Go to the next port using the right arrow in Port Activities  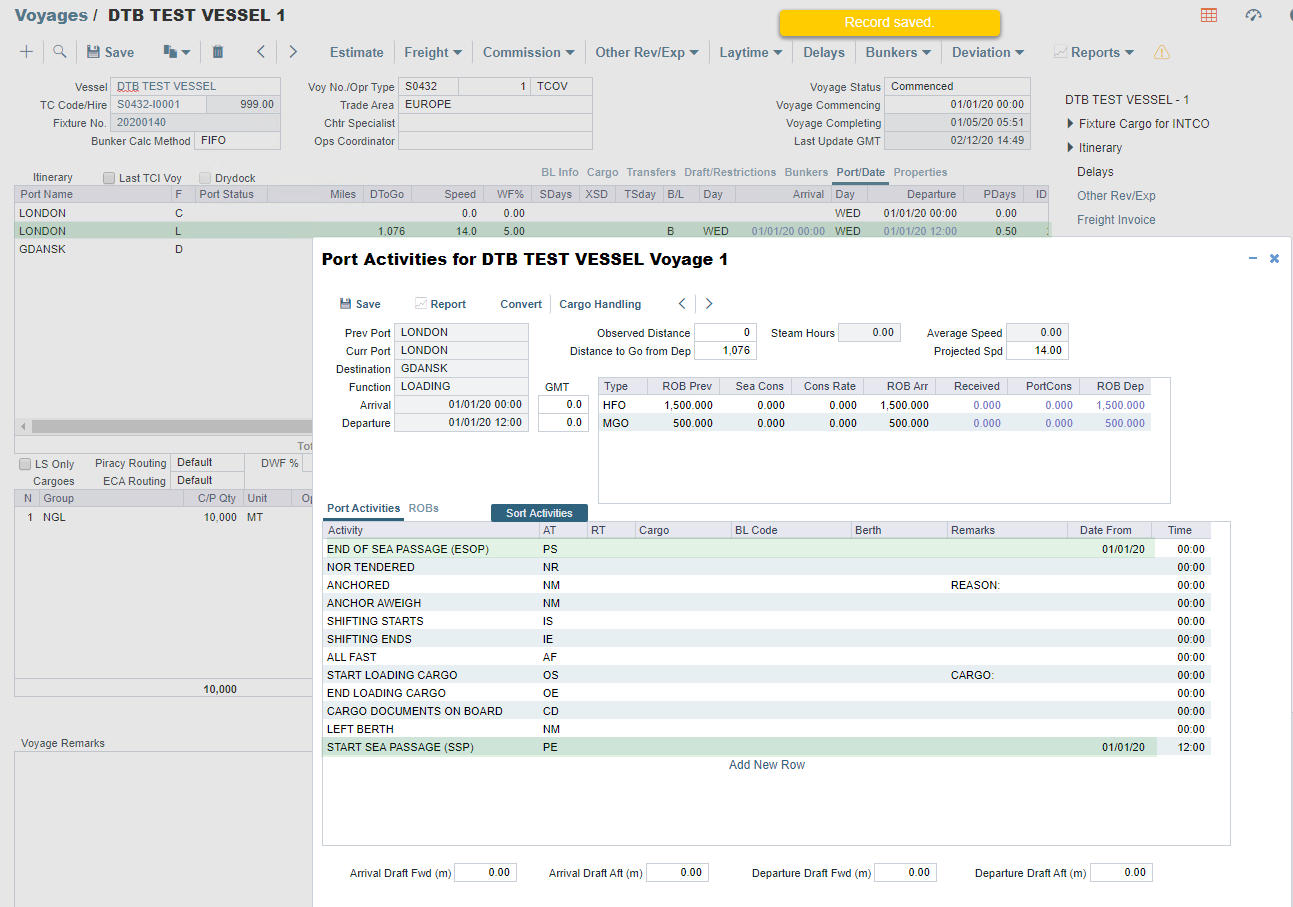[x=709, y=304]
